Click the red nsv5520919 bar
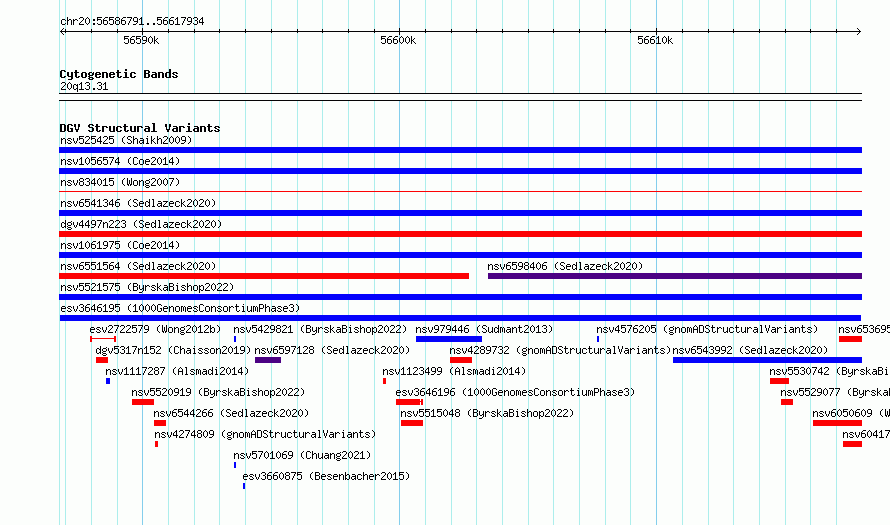The width and height of the screenshot is (890, 525). coord(143,402)
